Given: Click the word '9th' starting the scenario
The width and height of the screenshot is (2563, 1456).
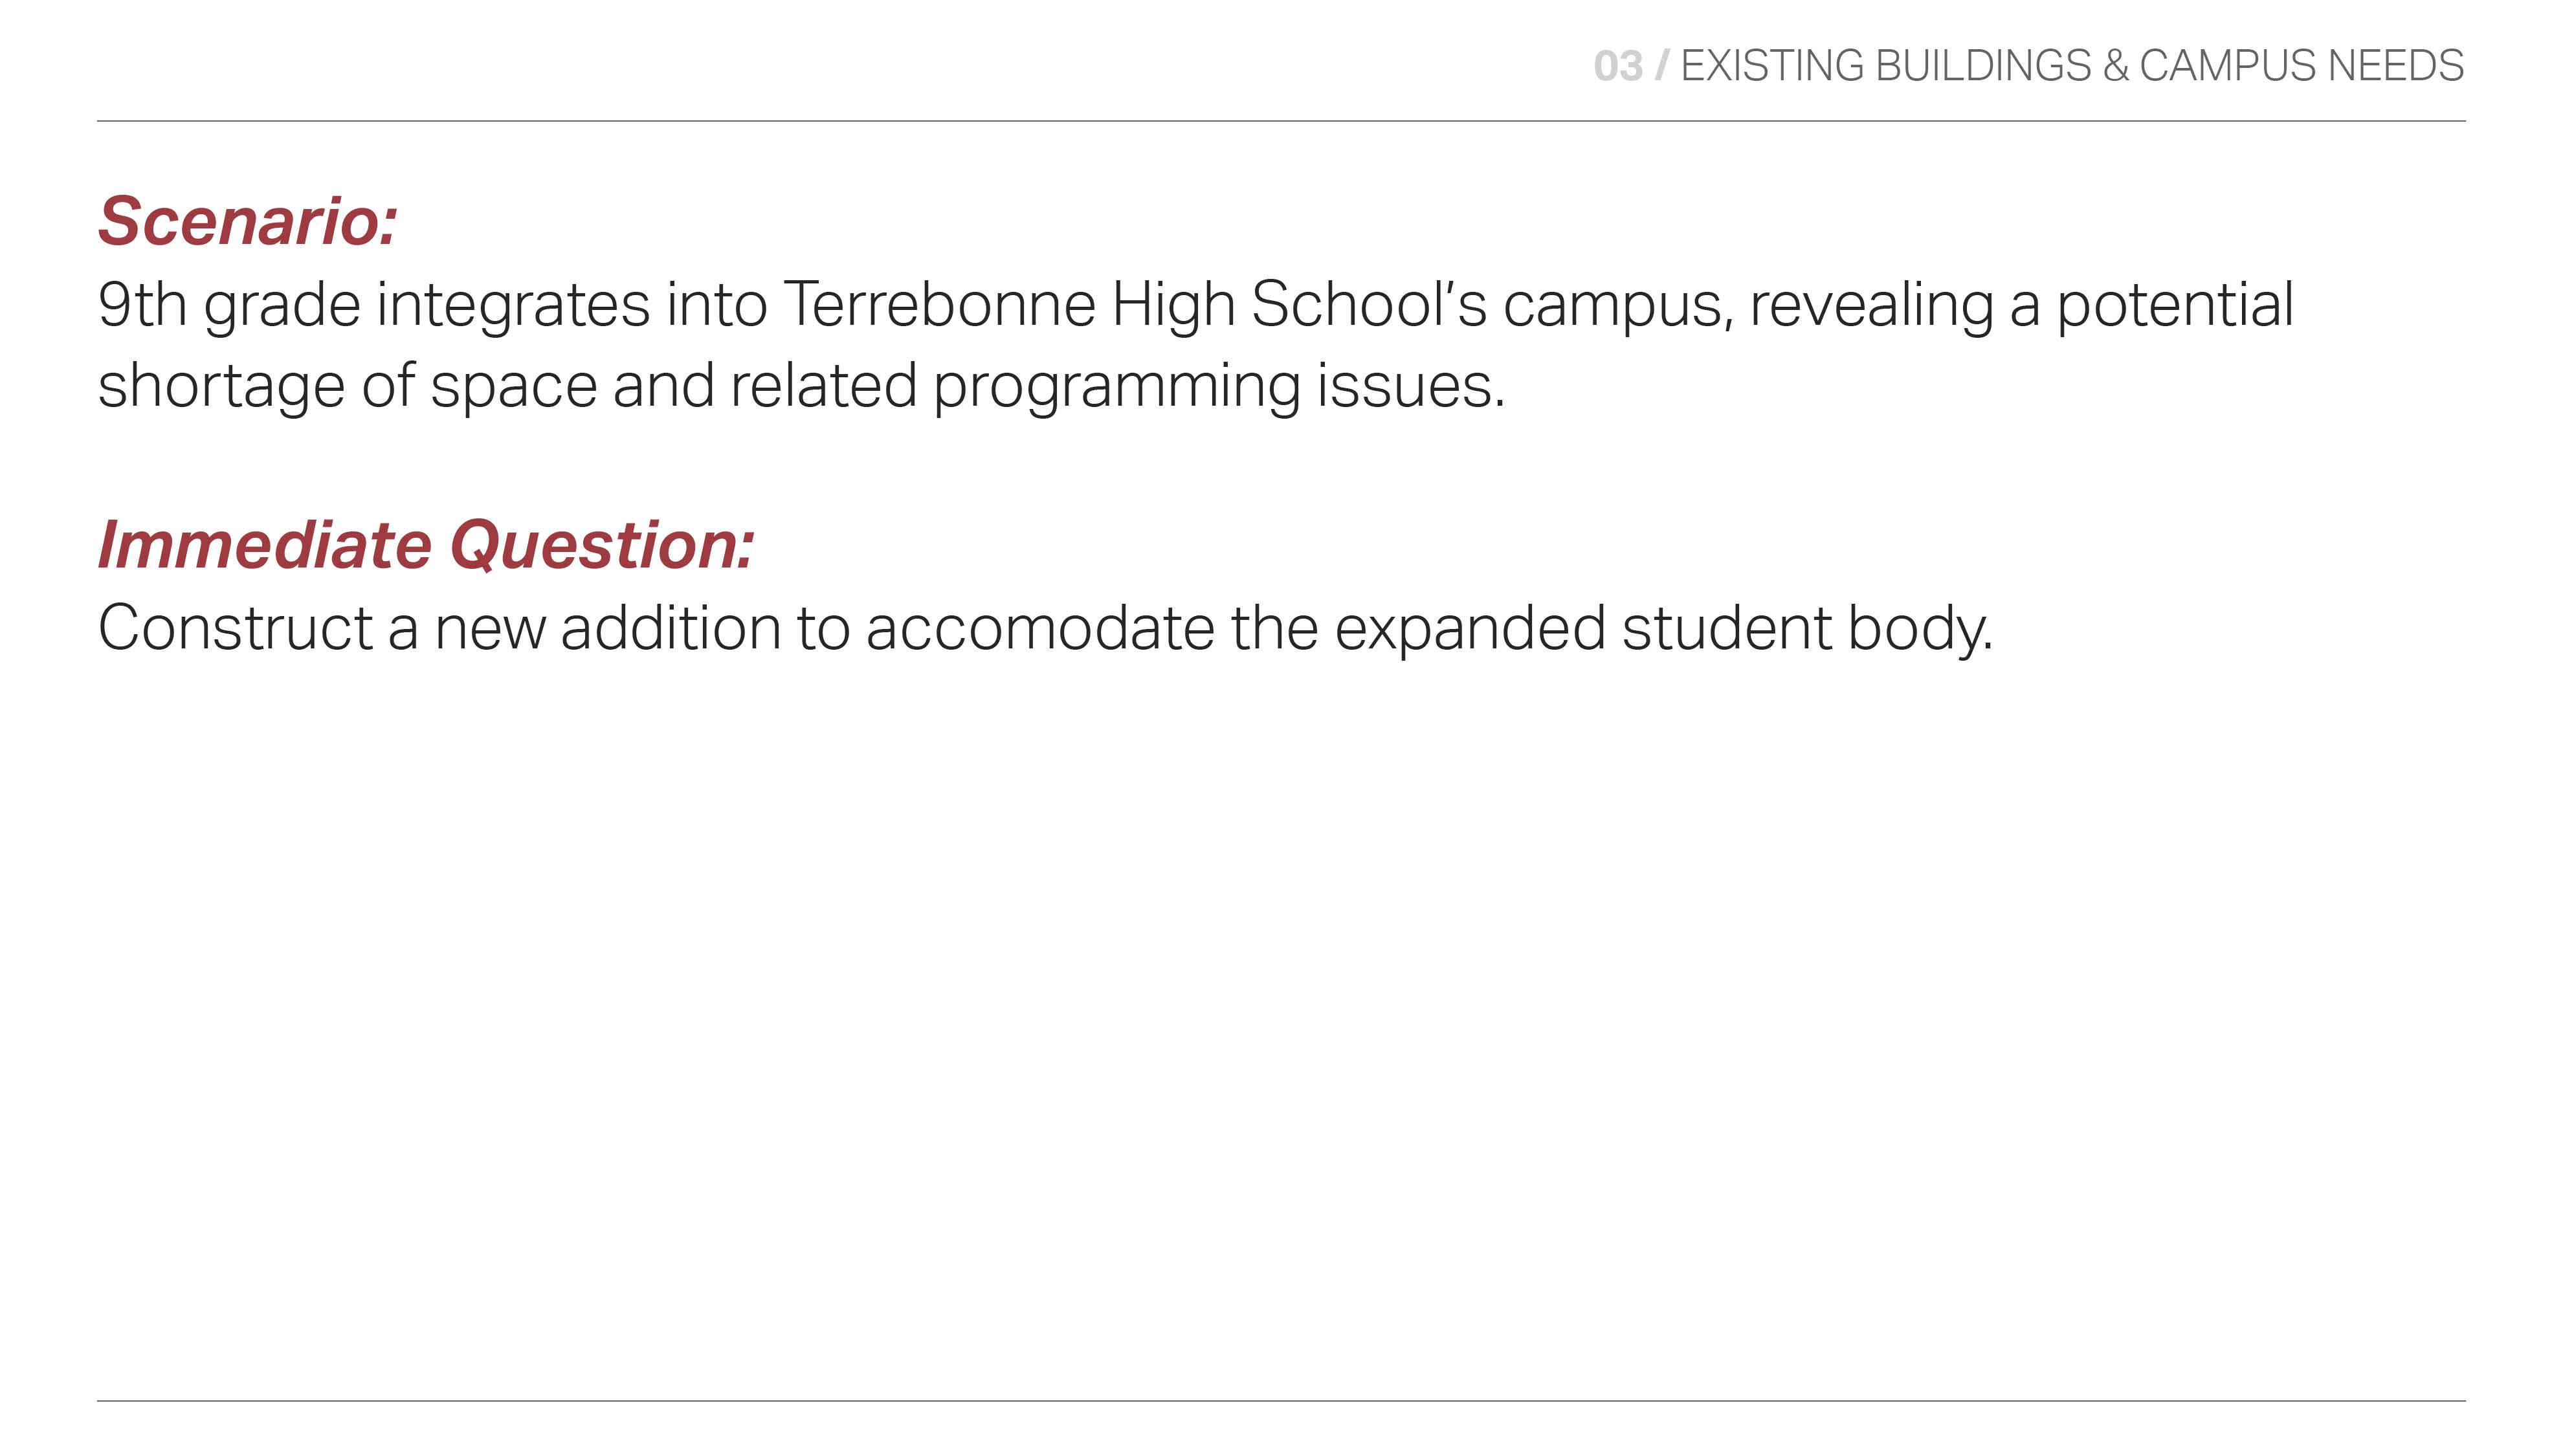Looking at the screenshot, I should point(142,304).
